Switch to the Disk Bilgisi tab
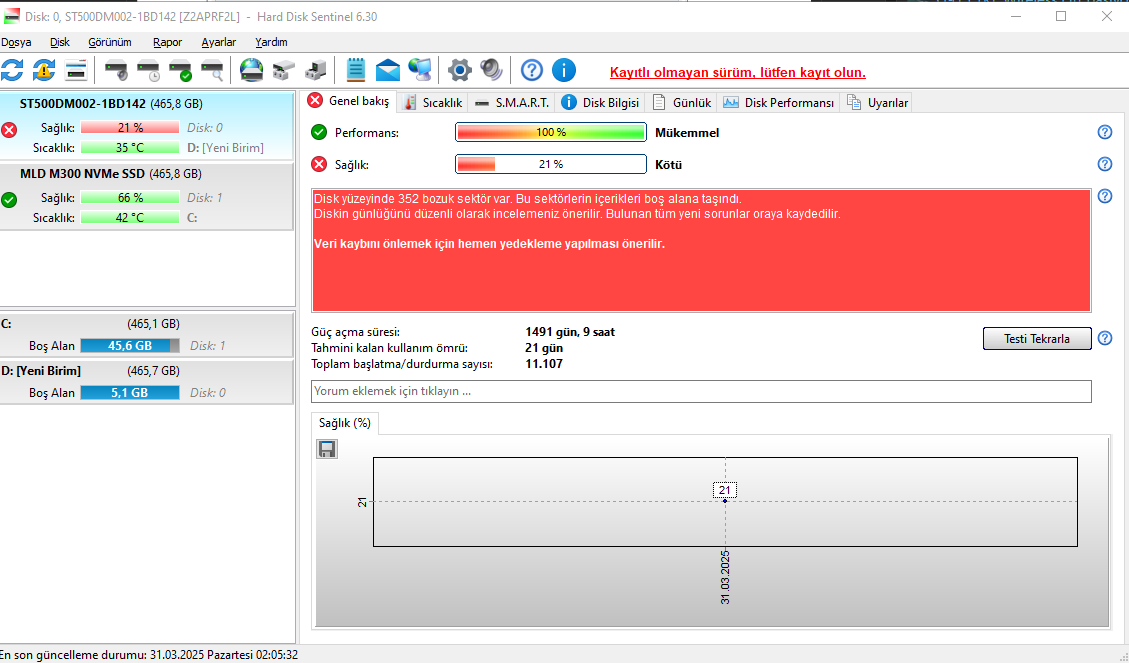1129x663 pixels. [600, 103]
